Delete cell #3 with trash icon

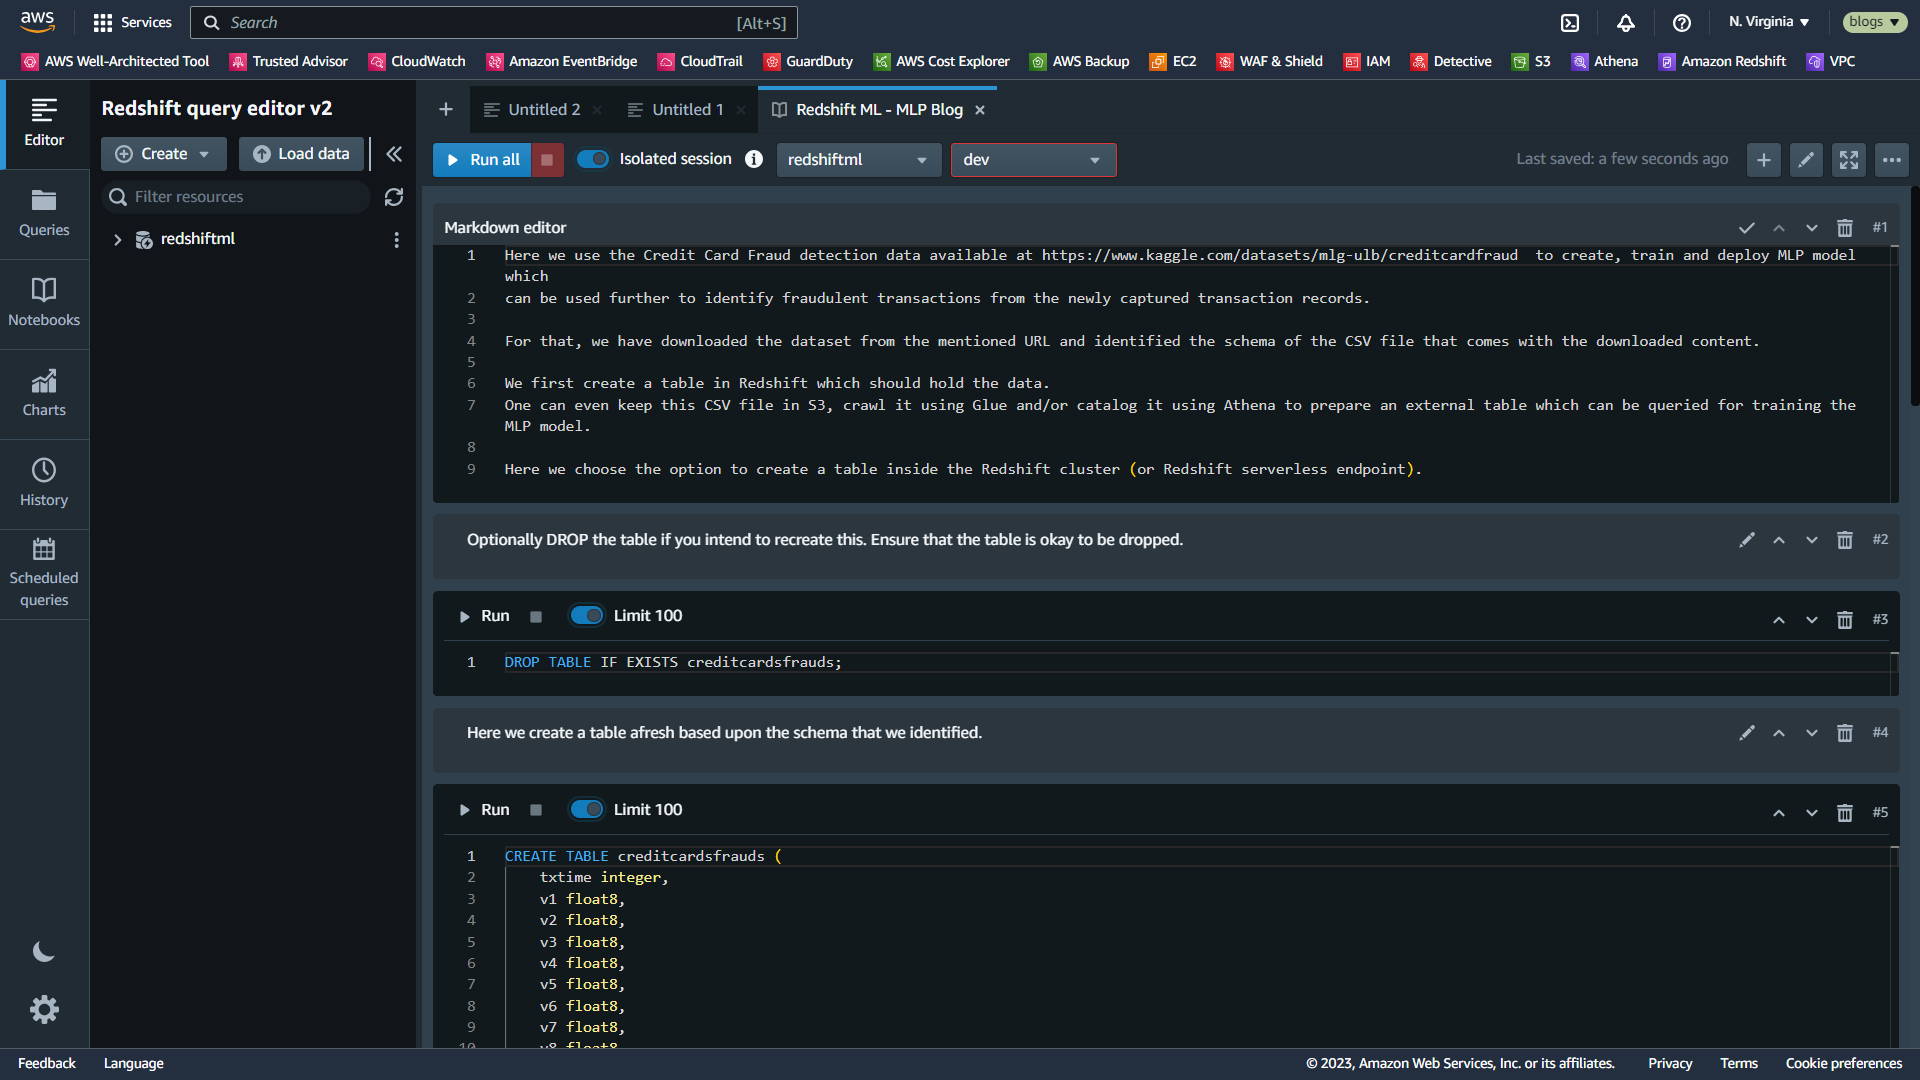coord(1845,620)
